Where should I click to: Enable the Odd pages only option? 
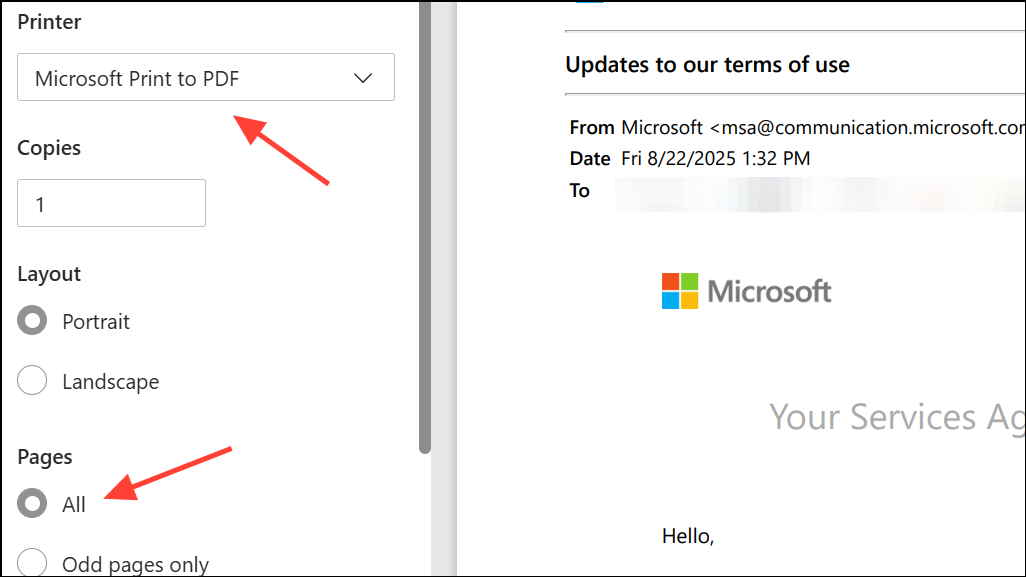click(x=32, y=564)
